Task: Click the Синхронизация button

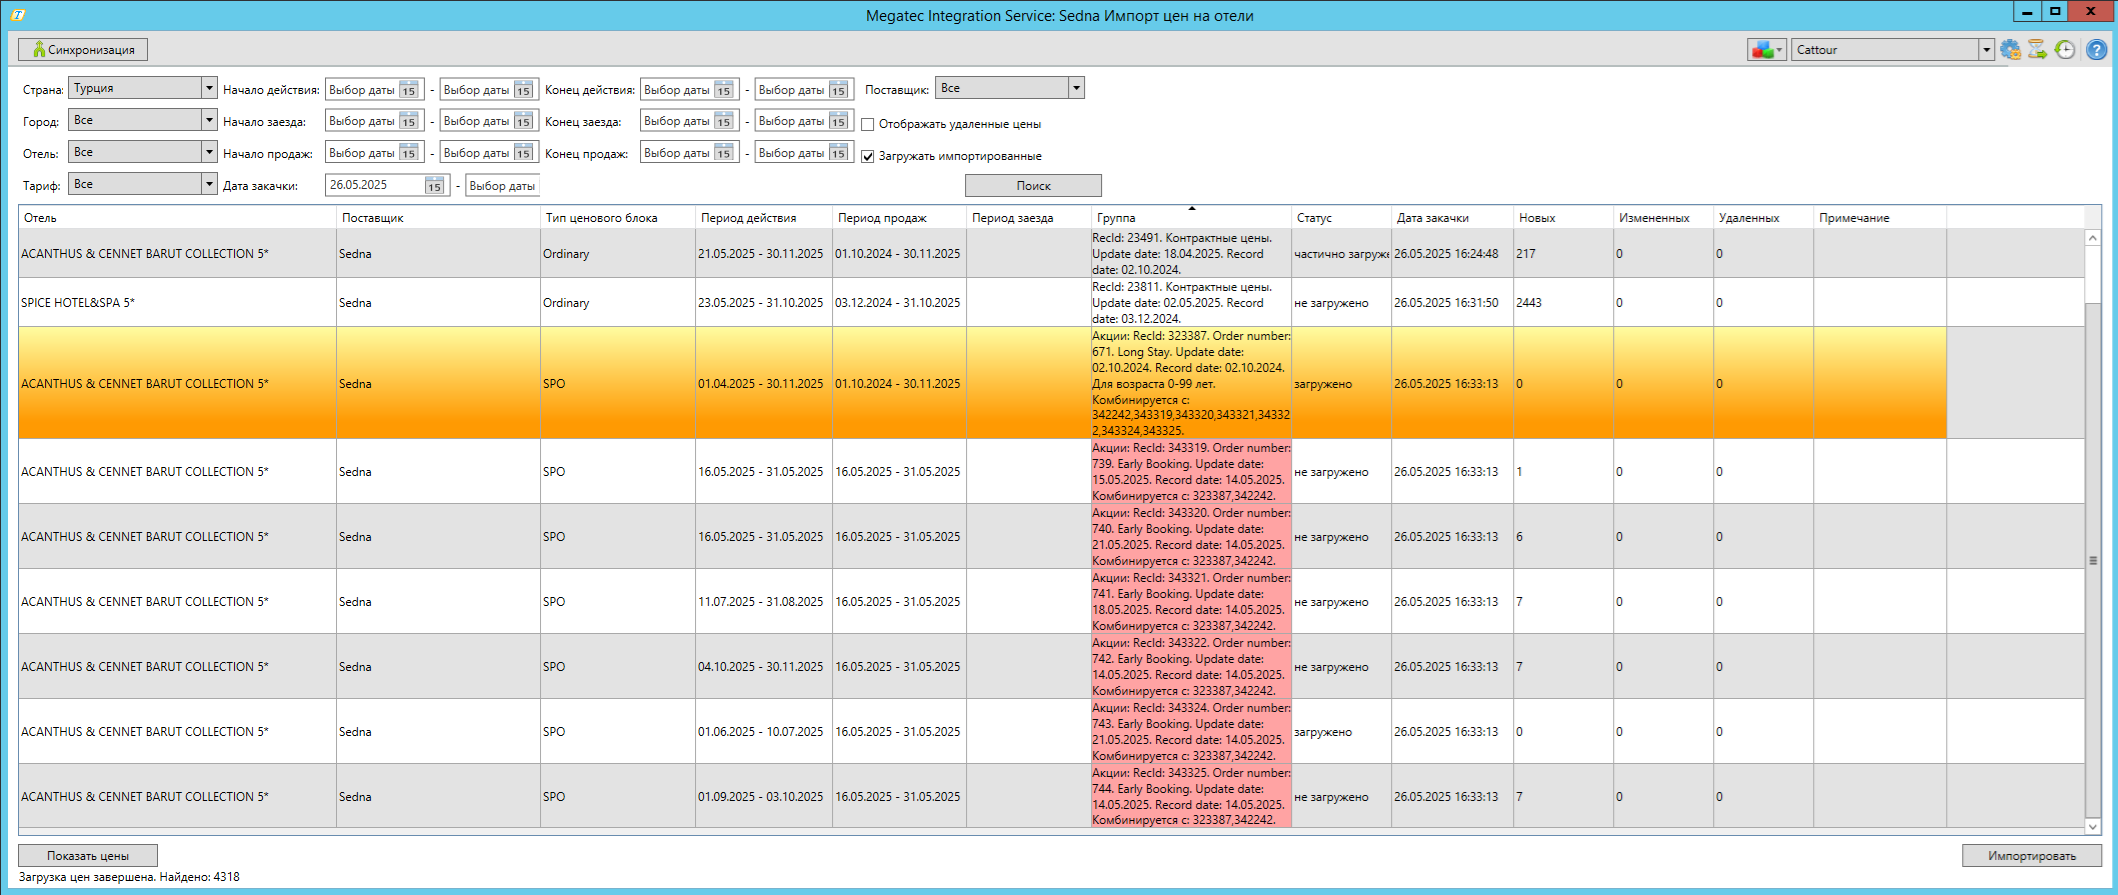Action: click(x=83, y=50)
